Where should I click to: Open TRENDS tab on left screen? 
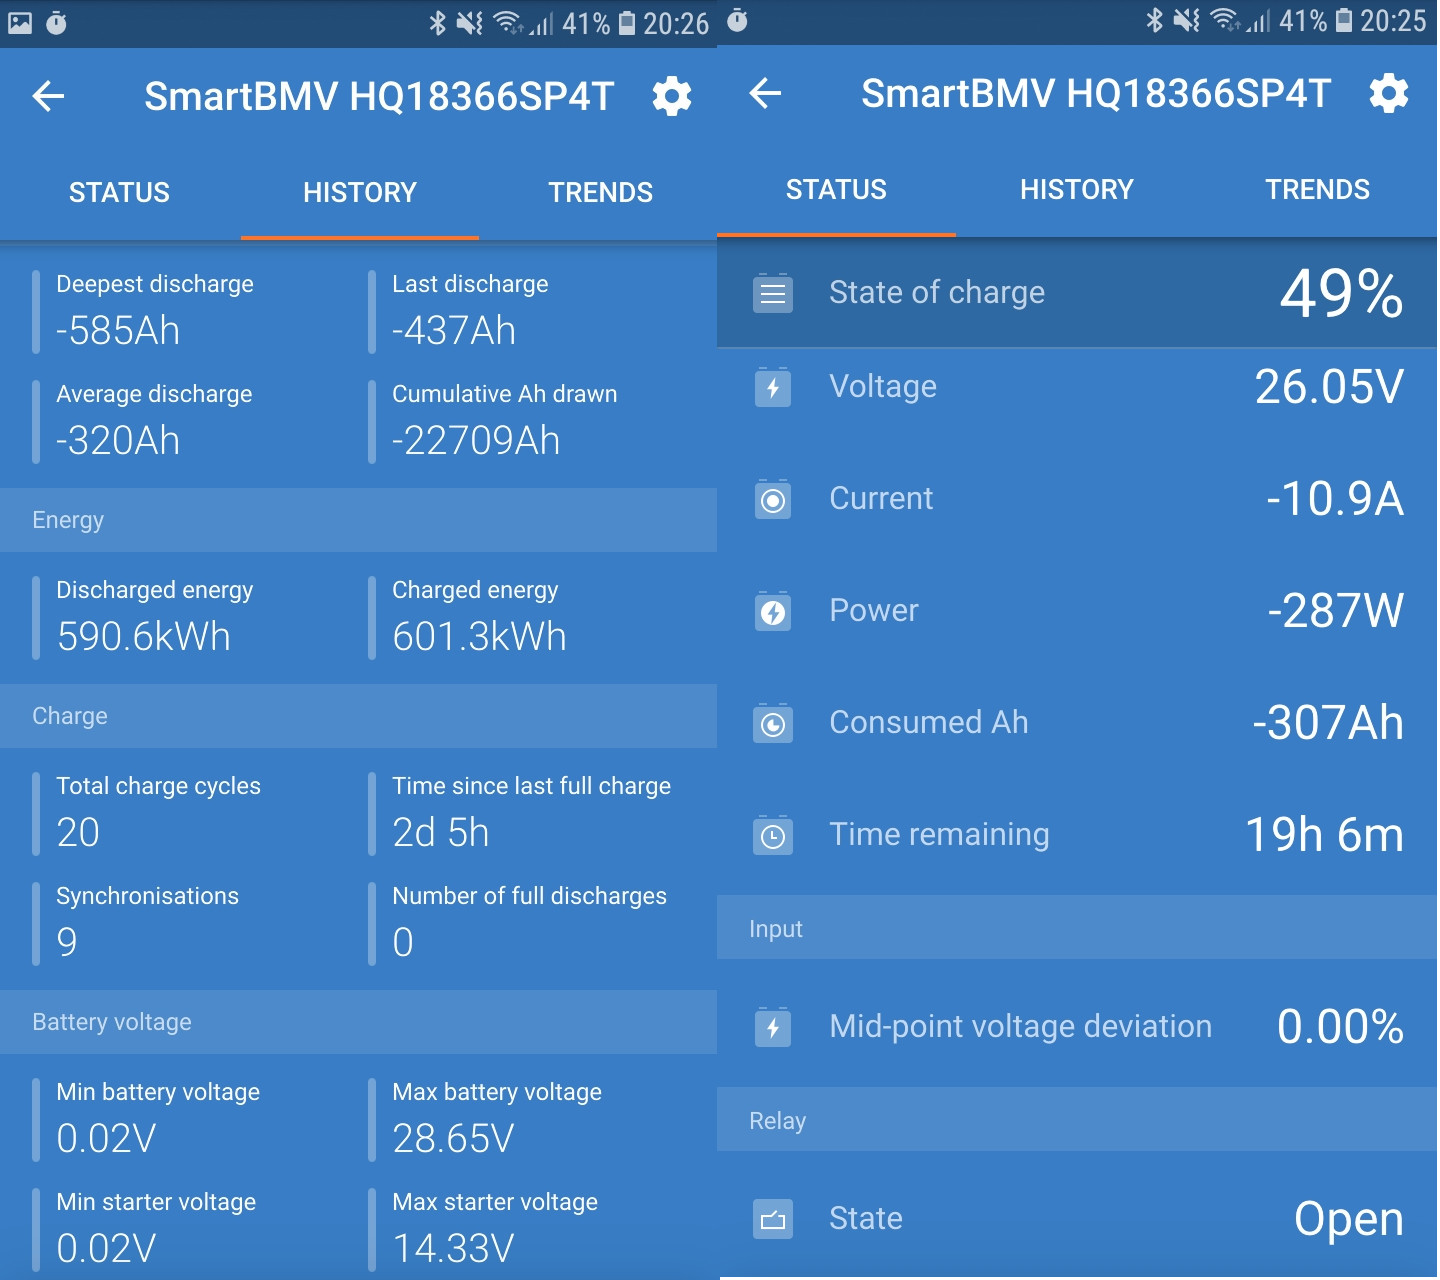click(x=600, y=192)
